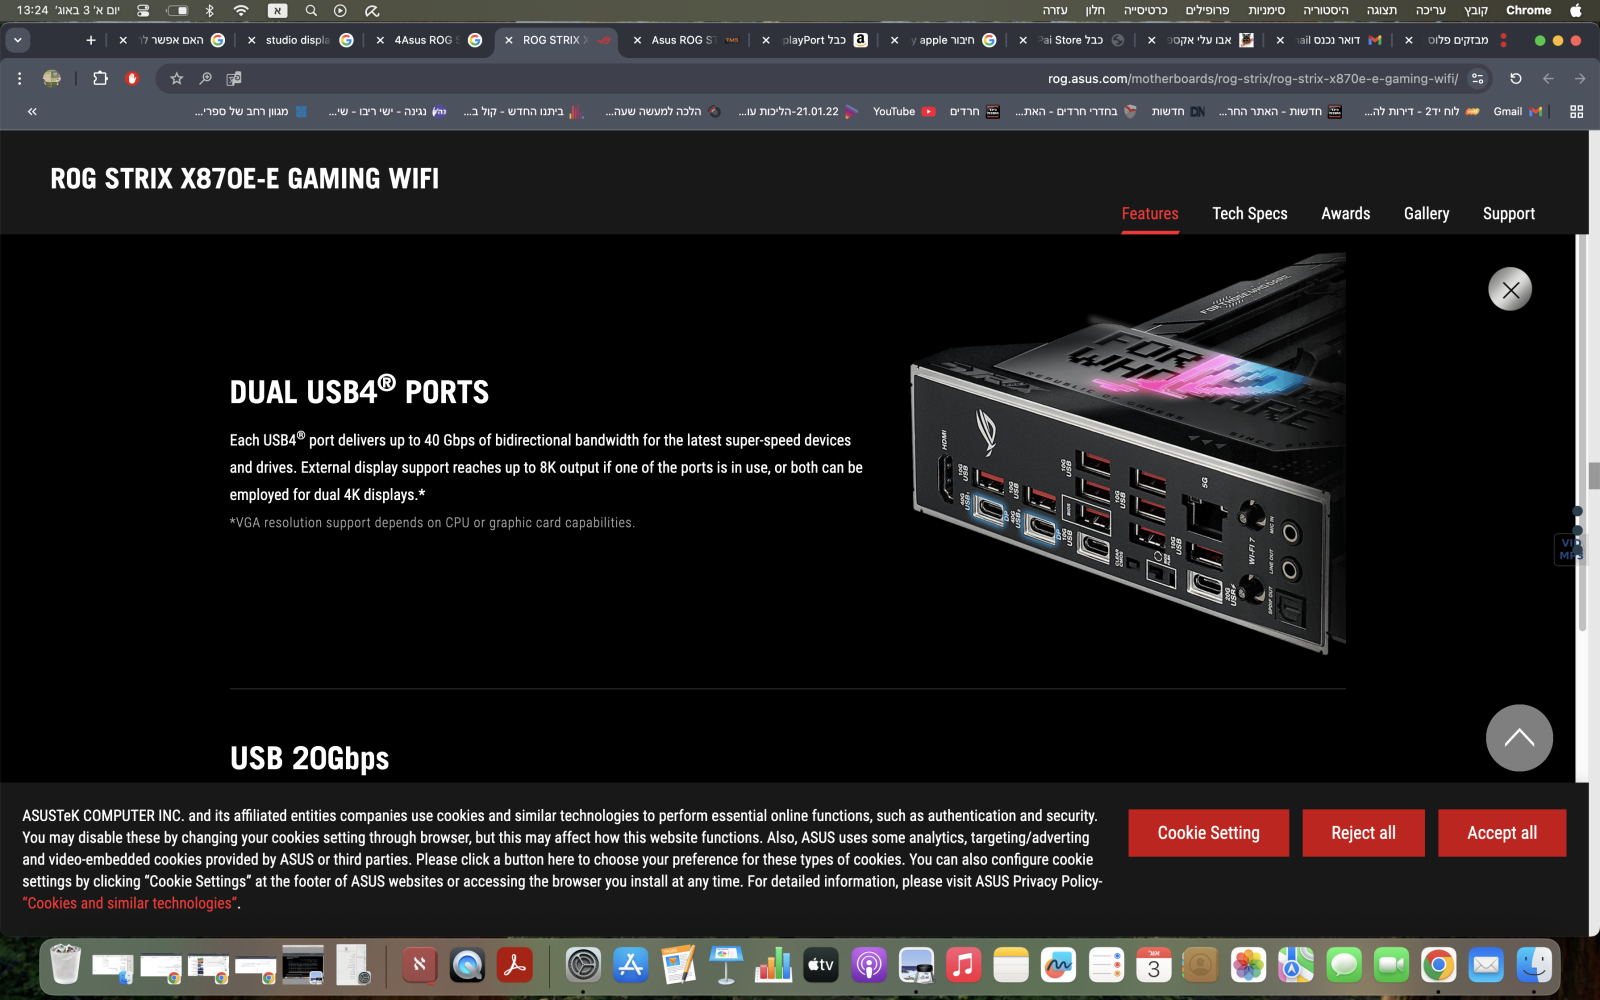Open the Awards tab
The image size is (1600, 1000).
point(1346,214)
